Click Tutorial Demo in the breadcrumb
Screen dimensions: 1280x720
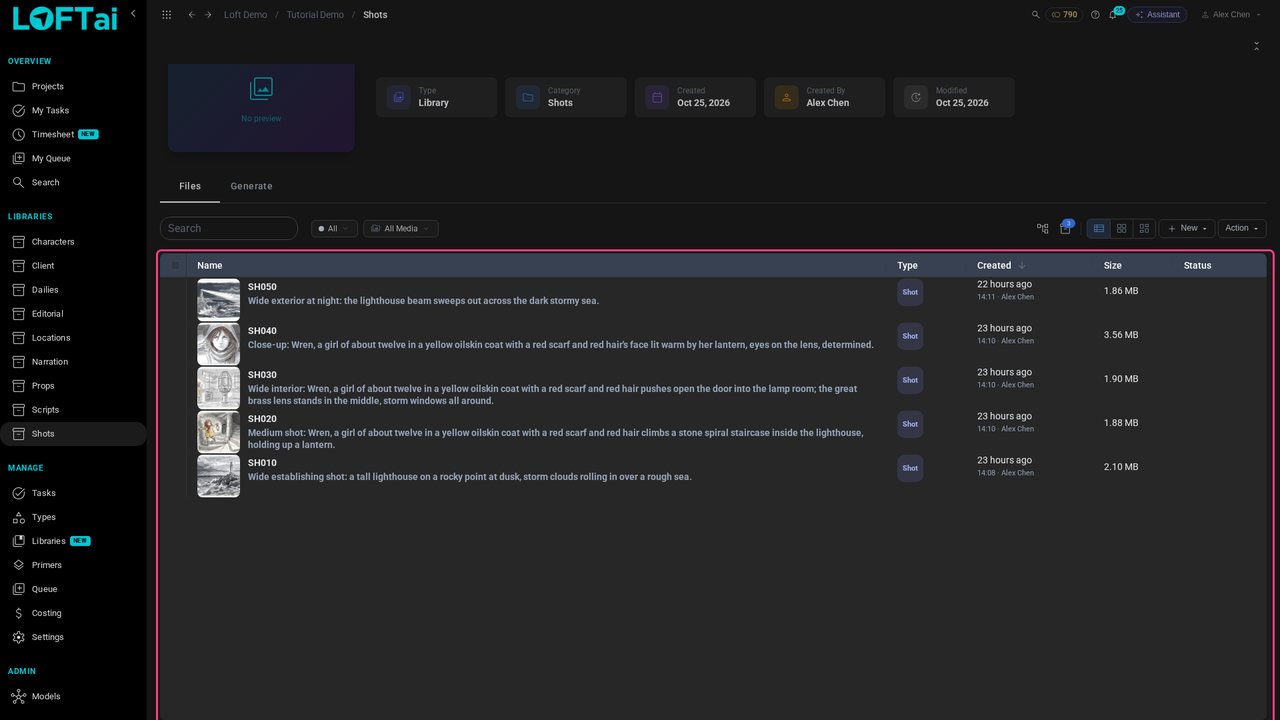tap(315, 15)
